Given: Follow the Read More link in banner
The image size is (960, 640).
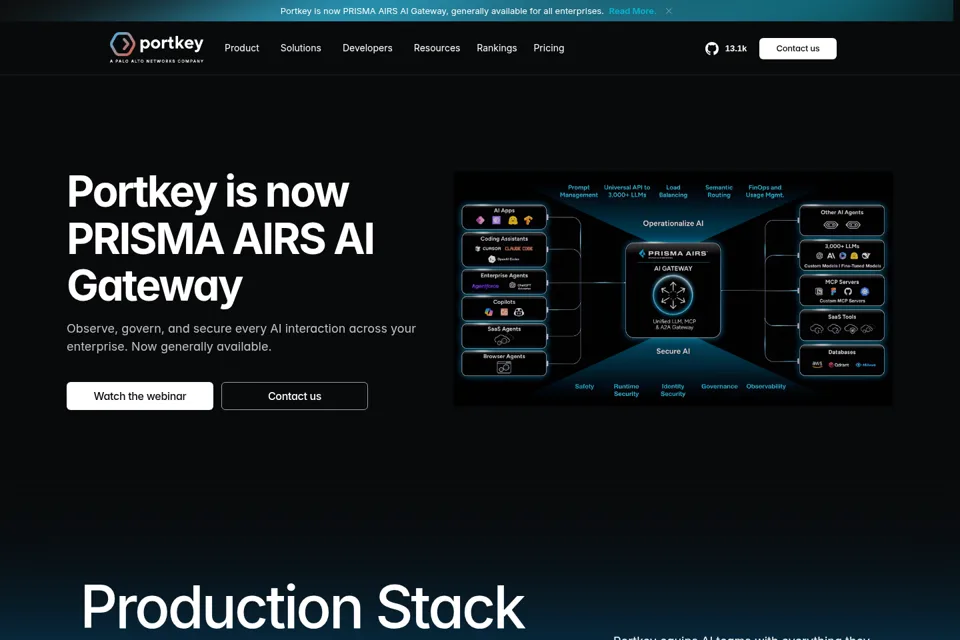Looking at the screenshot, I should pyautogui.click(x=632, y=11).
